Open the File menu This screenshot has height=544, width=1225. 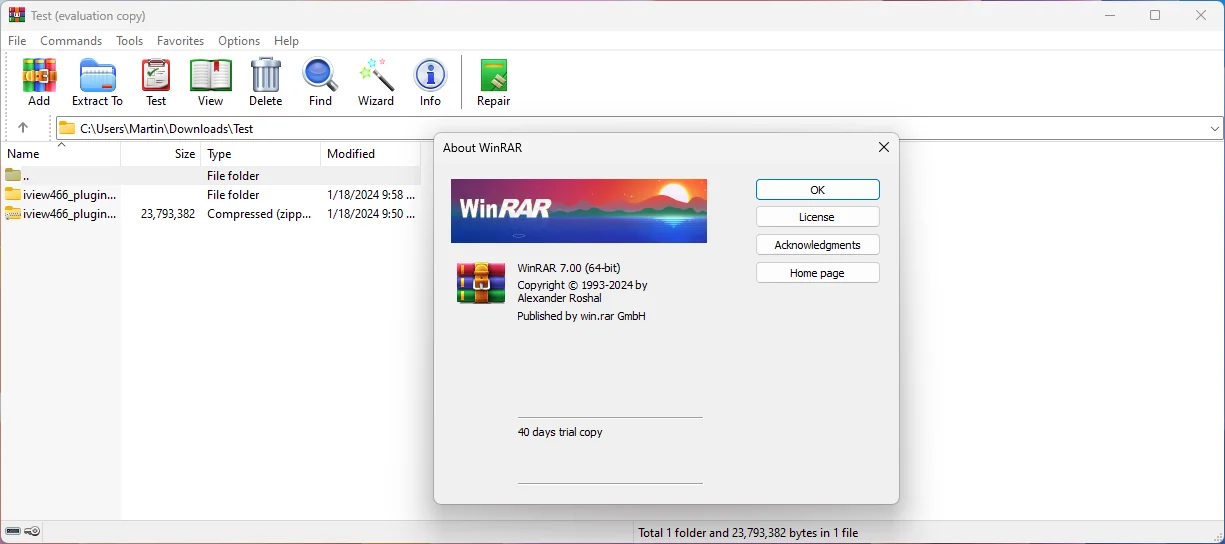pyautogui.click(x=17, y=41)
